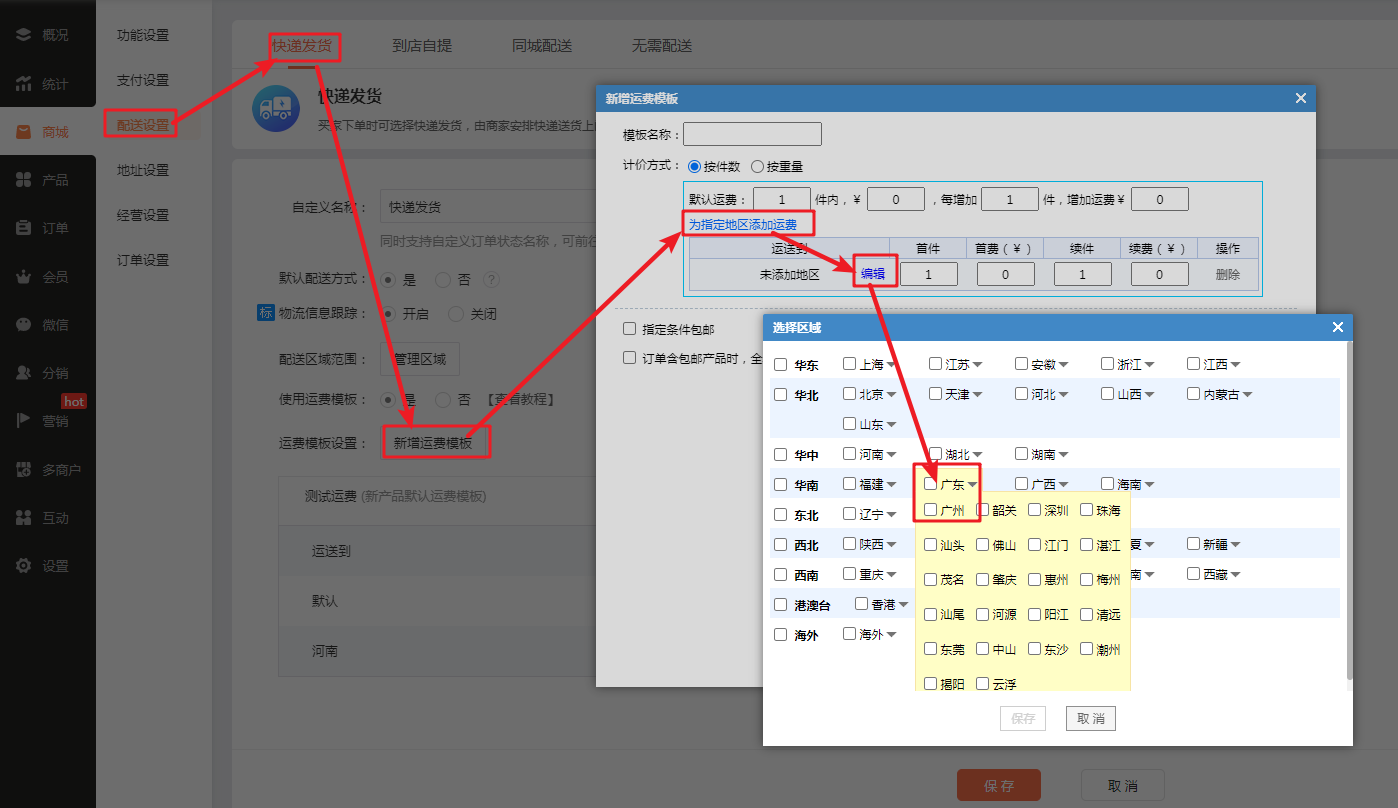Switch to the 快递发货 tab
This screenshot has height=808, width=1398.
click(302, 46)
